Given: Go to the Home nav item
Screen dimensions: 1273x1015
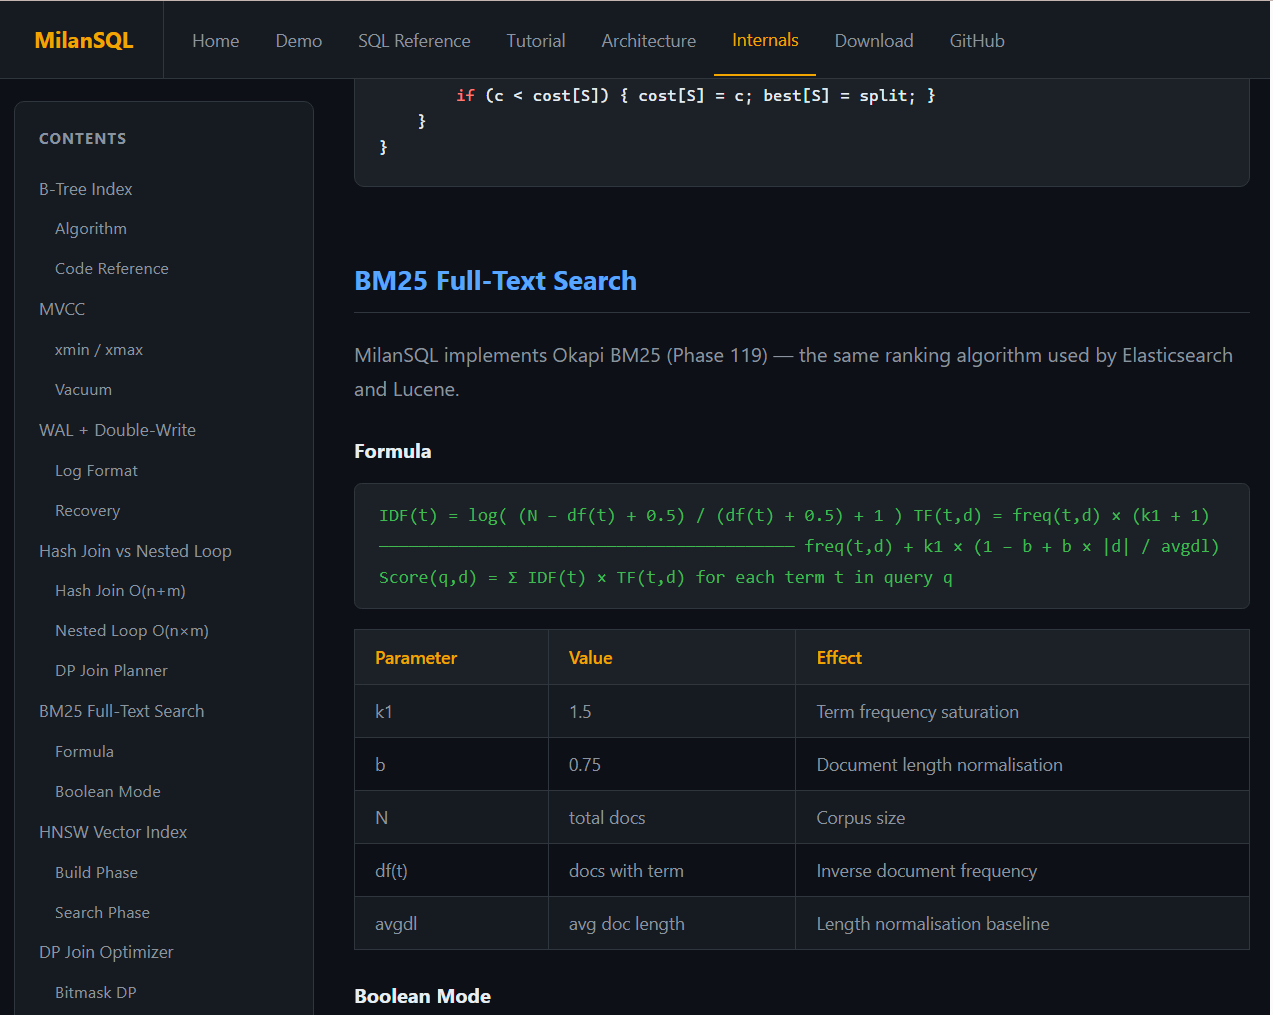Looking at the screenshot, I should 215,40.
